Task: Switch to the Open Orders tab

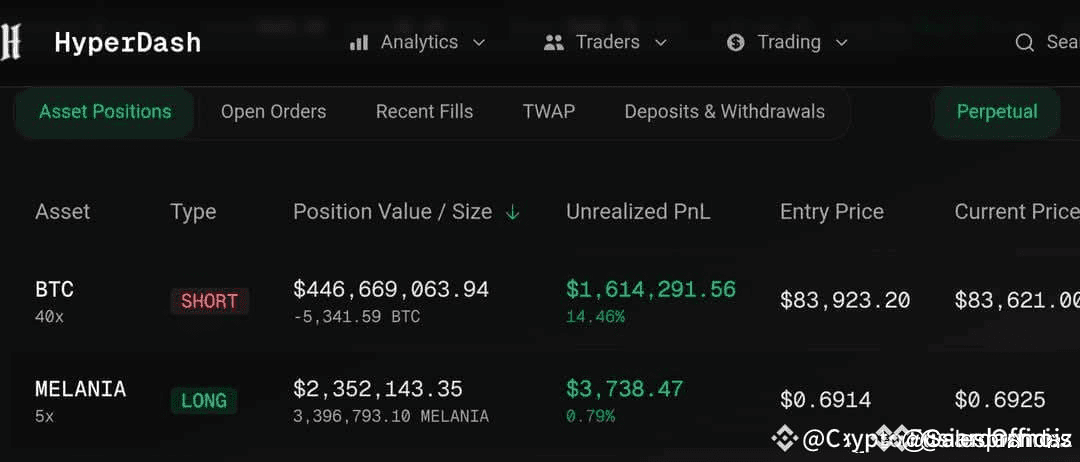Action: [273, 112]
